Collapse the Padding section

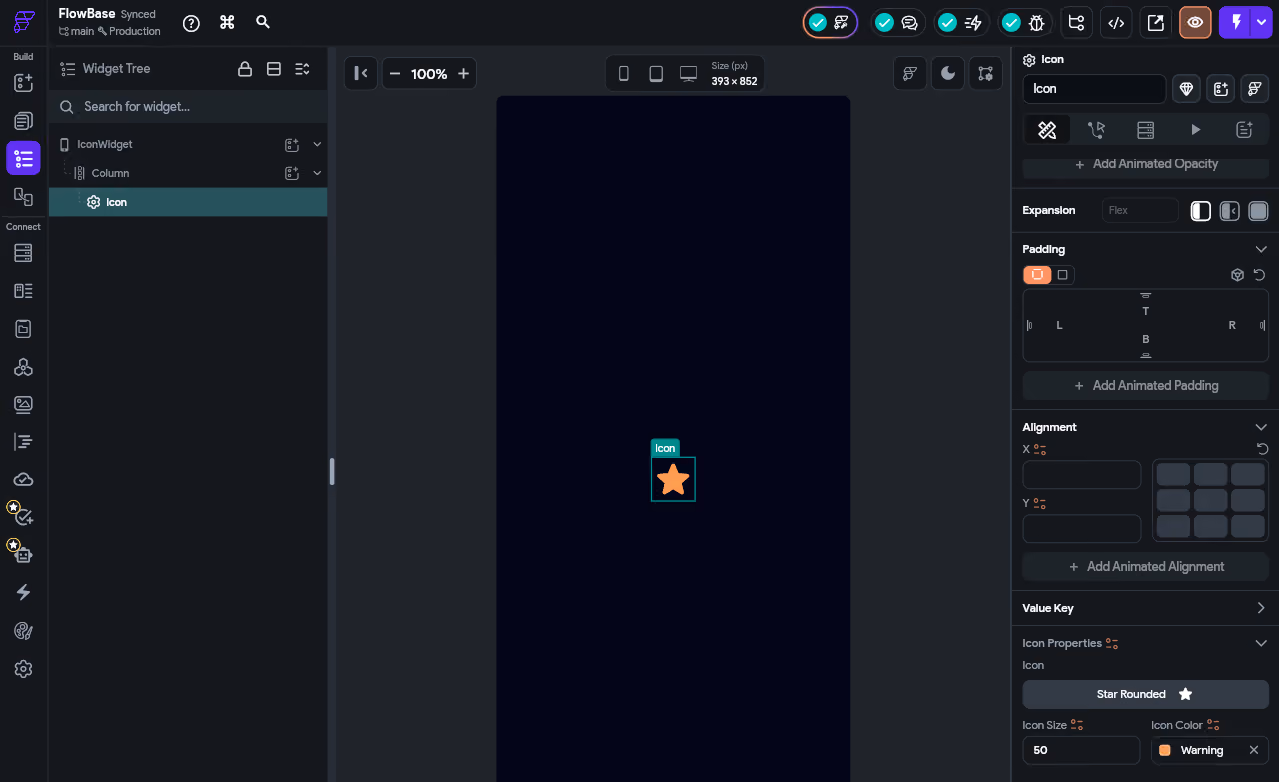pyautogui.click(x=1261, y=249)
